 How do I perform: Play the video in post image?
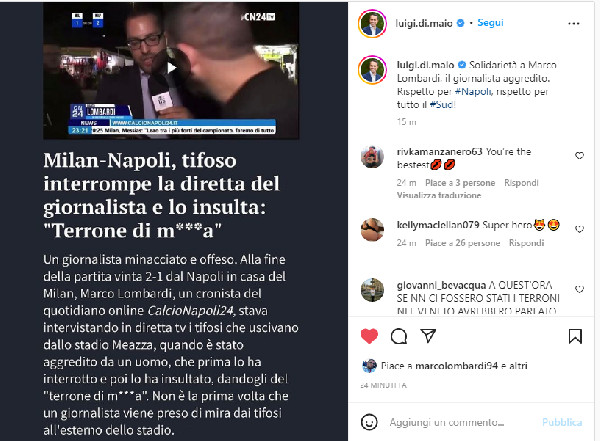171,68
